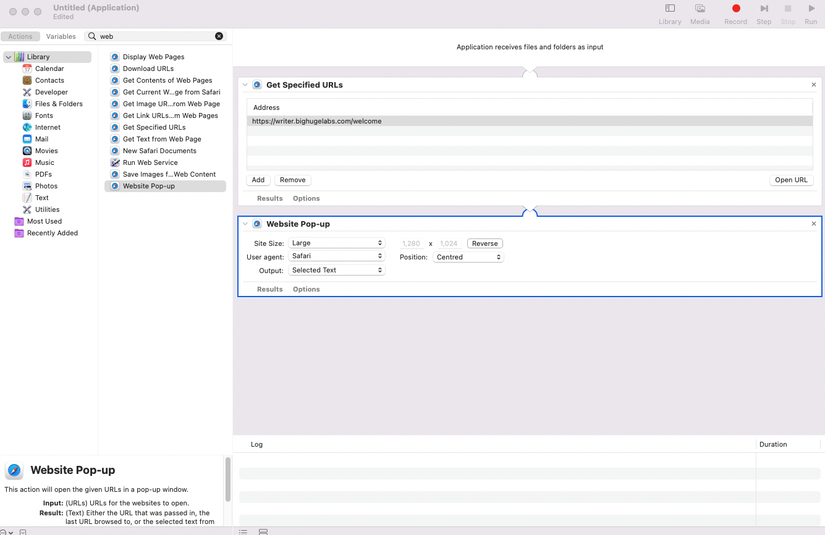
Task: Select the Get Link URLs from Web Pages action
Action: [164, 116]
